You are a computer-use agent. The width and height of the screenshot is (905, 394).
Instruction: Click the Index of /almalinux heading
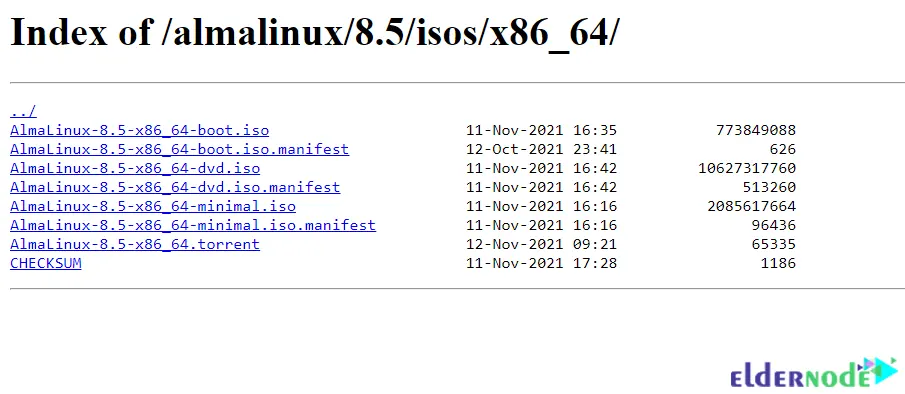[x=313, y=32]
